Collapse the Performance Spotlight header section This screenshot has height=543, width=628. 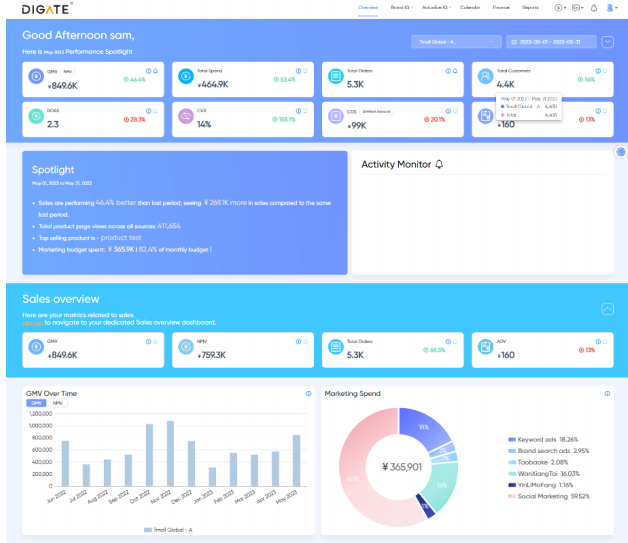pos(606,42)
